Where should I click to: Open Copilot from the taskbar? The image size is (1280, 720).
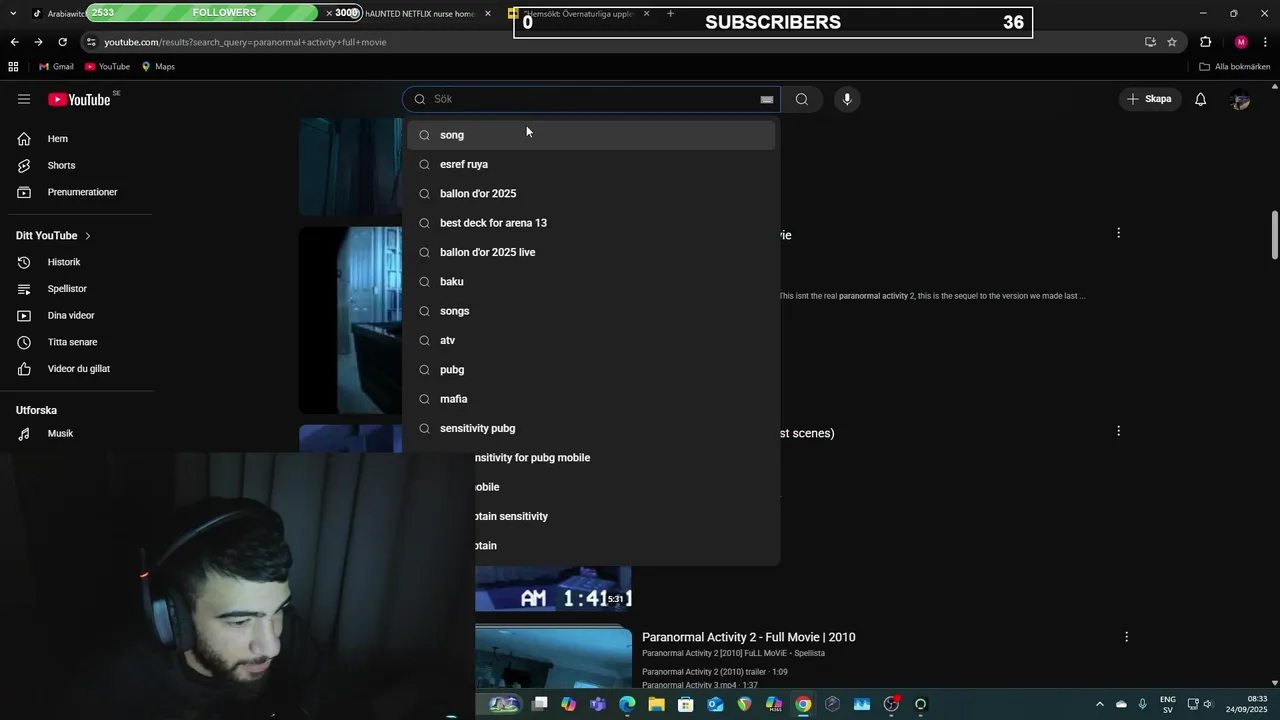tap(568, 704)
